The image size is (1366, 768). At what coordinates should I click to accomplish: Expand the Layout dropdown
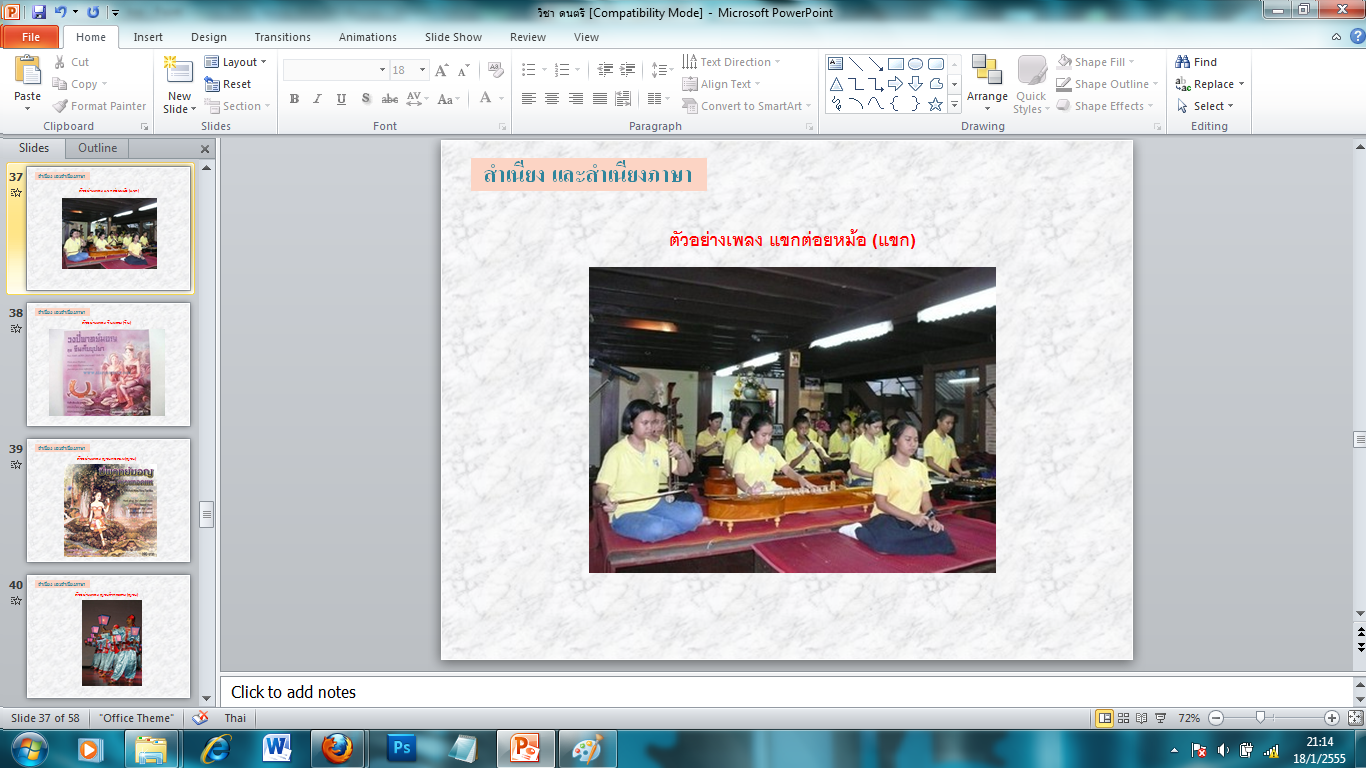tap(236, 62)
